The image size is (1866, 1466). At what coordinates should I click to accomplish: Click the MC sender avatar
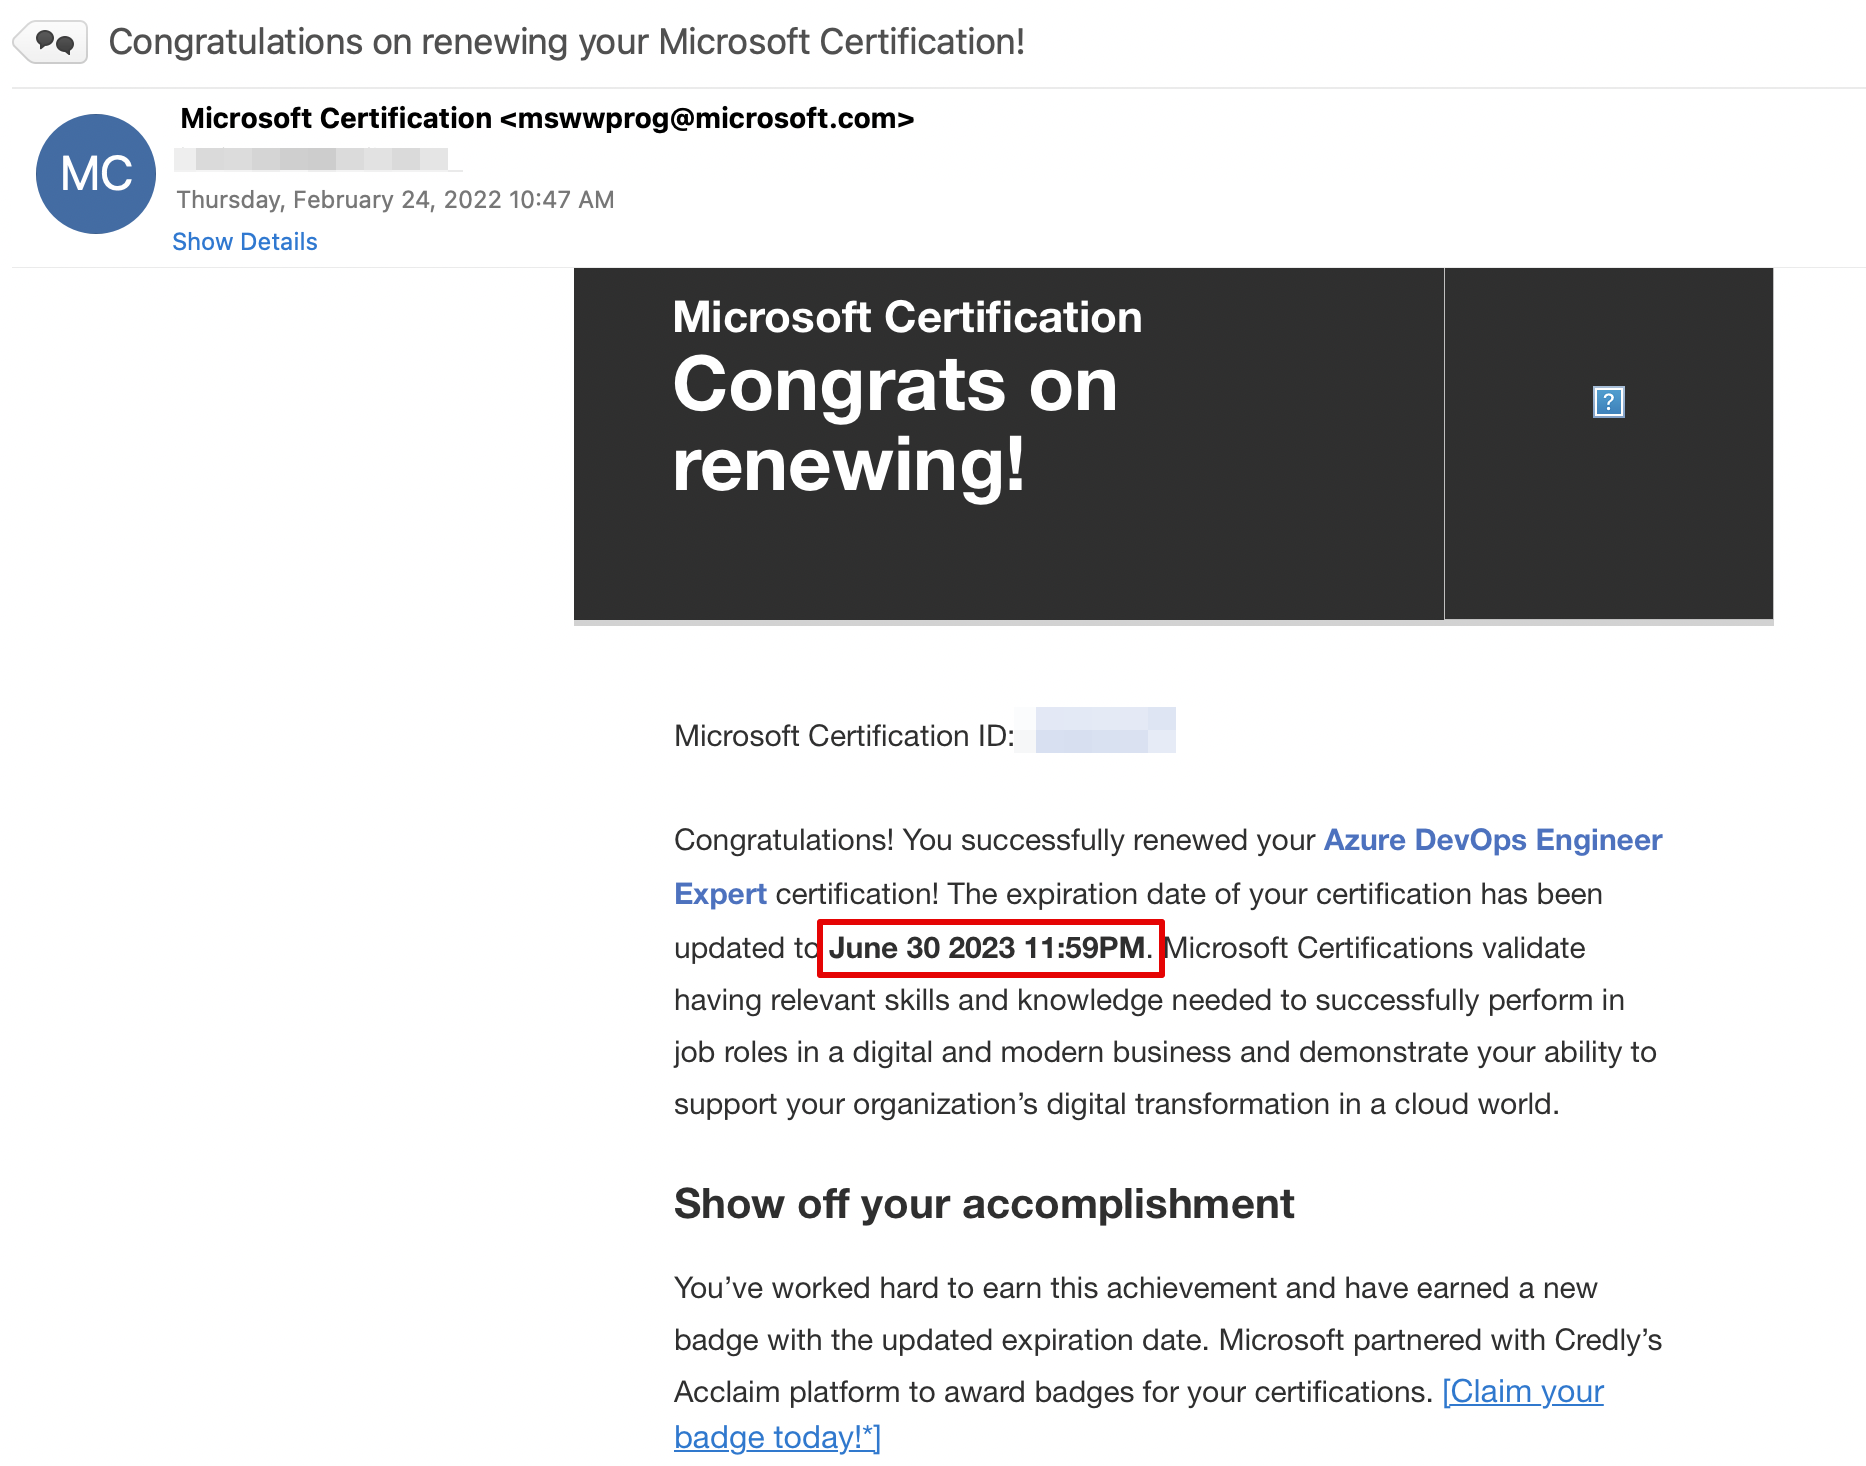pos(96,174)
